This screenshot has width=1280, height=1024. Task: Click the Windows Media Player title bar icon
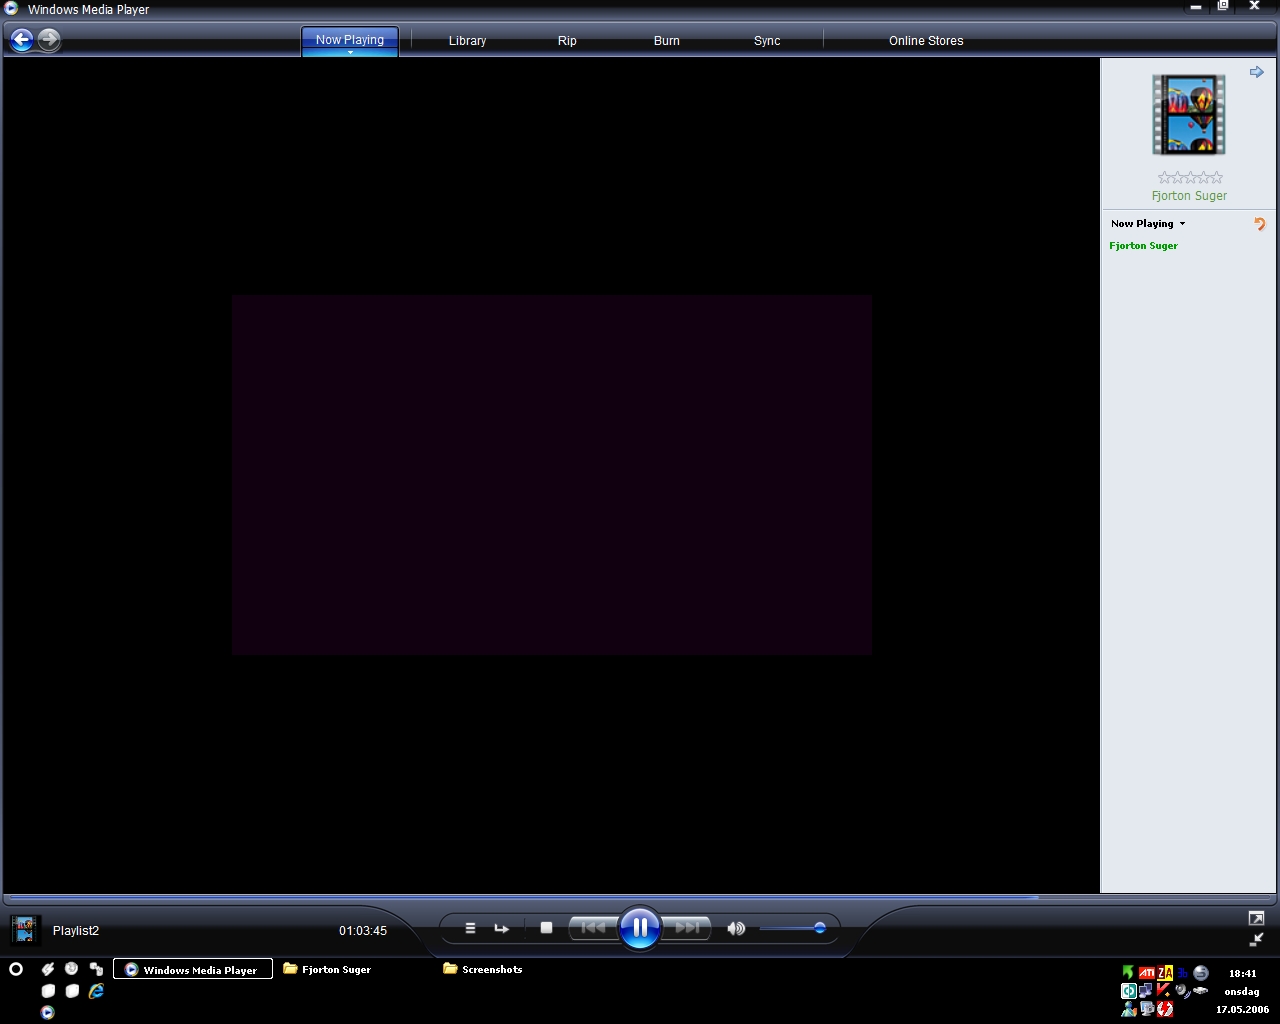[x=11, y=9]
